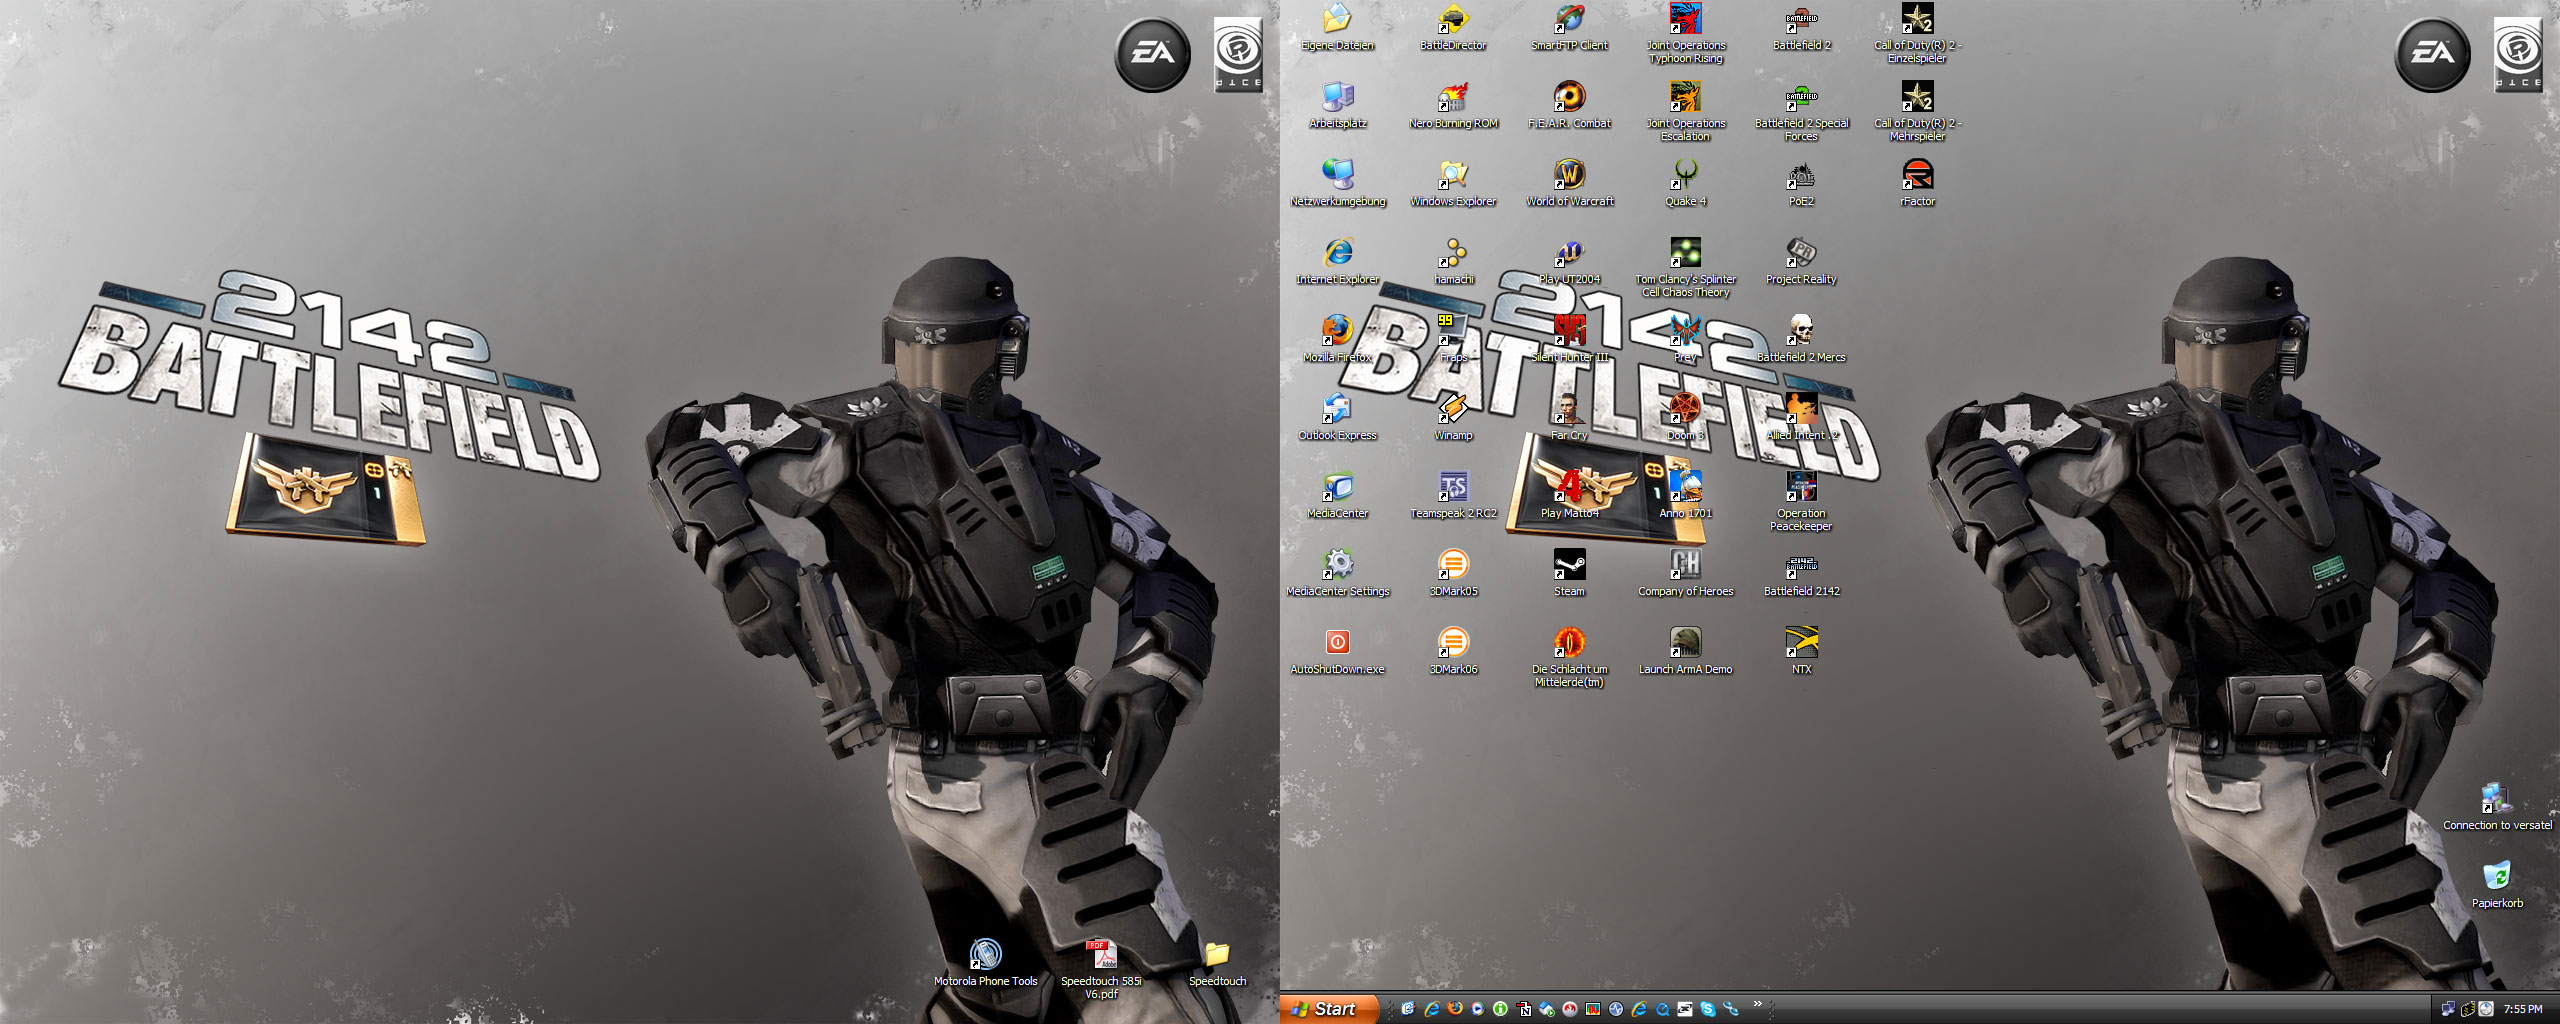Open the Eigene Dateien folder icon
Image resolution: width=2560 pixels, height=1024 pixels.
click(1337, 27)
